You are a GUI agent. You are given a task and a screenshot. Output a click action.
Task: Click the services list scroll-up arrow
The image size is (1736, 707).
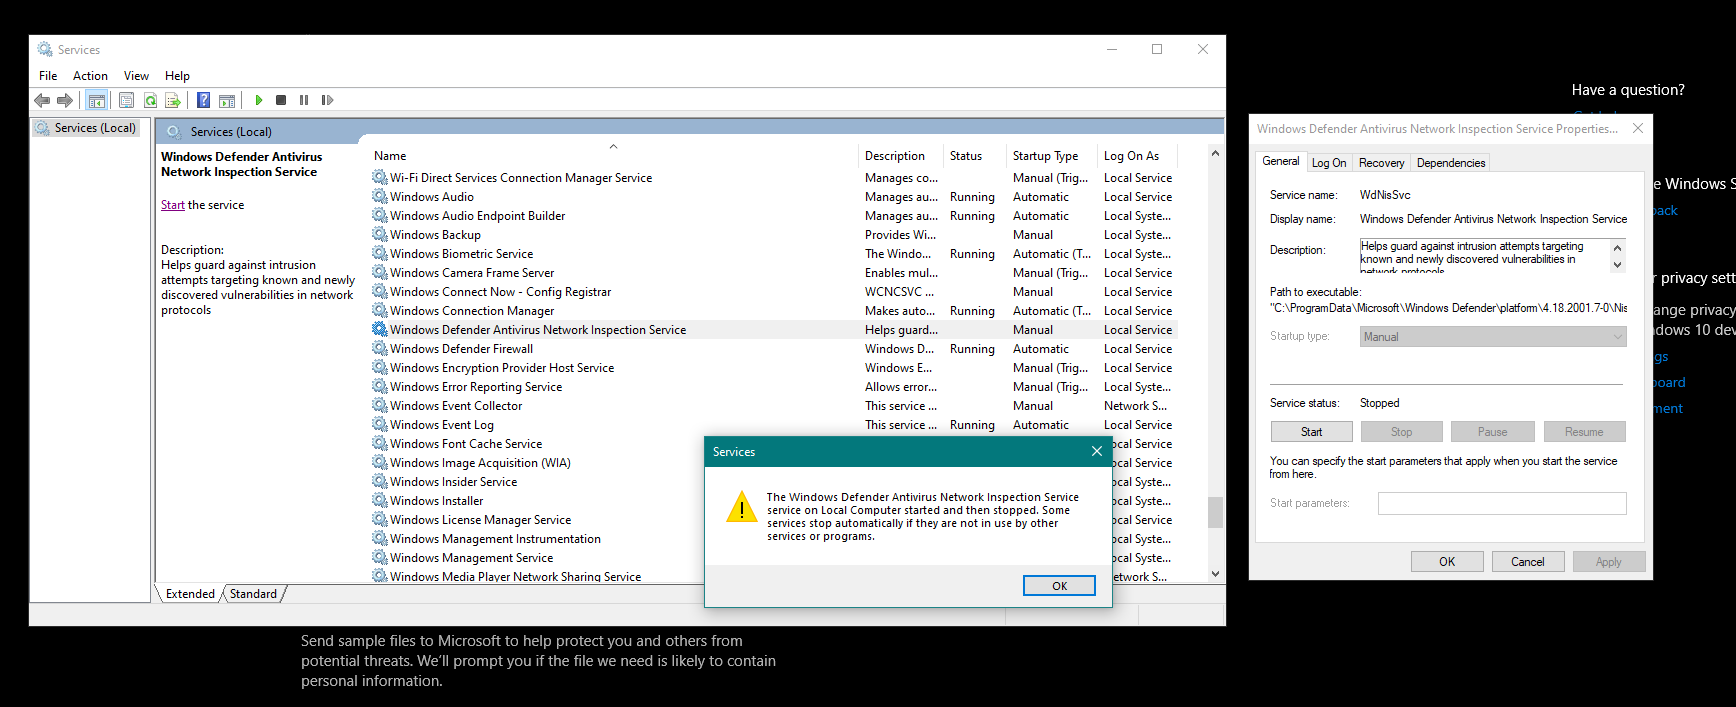(1215, 154)
